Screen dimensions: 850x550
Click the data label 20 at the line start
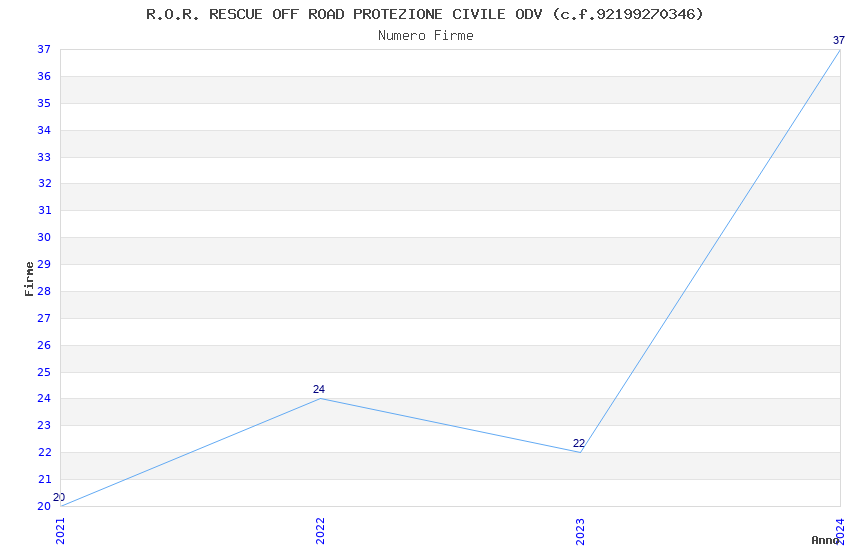click(59, 497)
